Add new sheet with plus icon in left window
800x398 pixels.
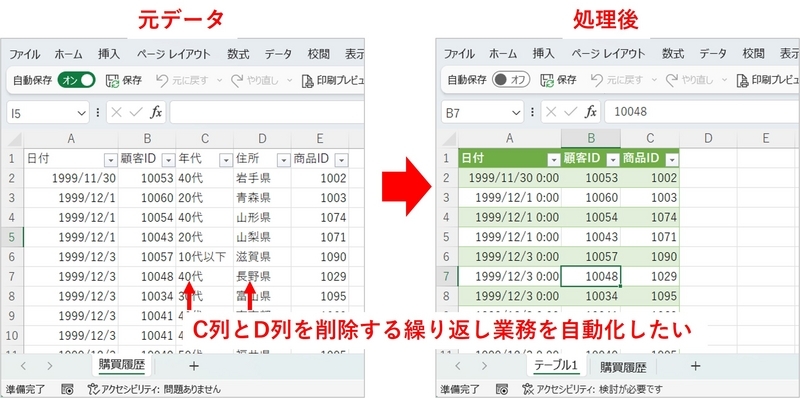193,365
